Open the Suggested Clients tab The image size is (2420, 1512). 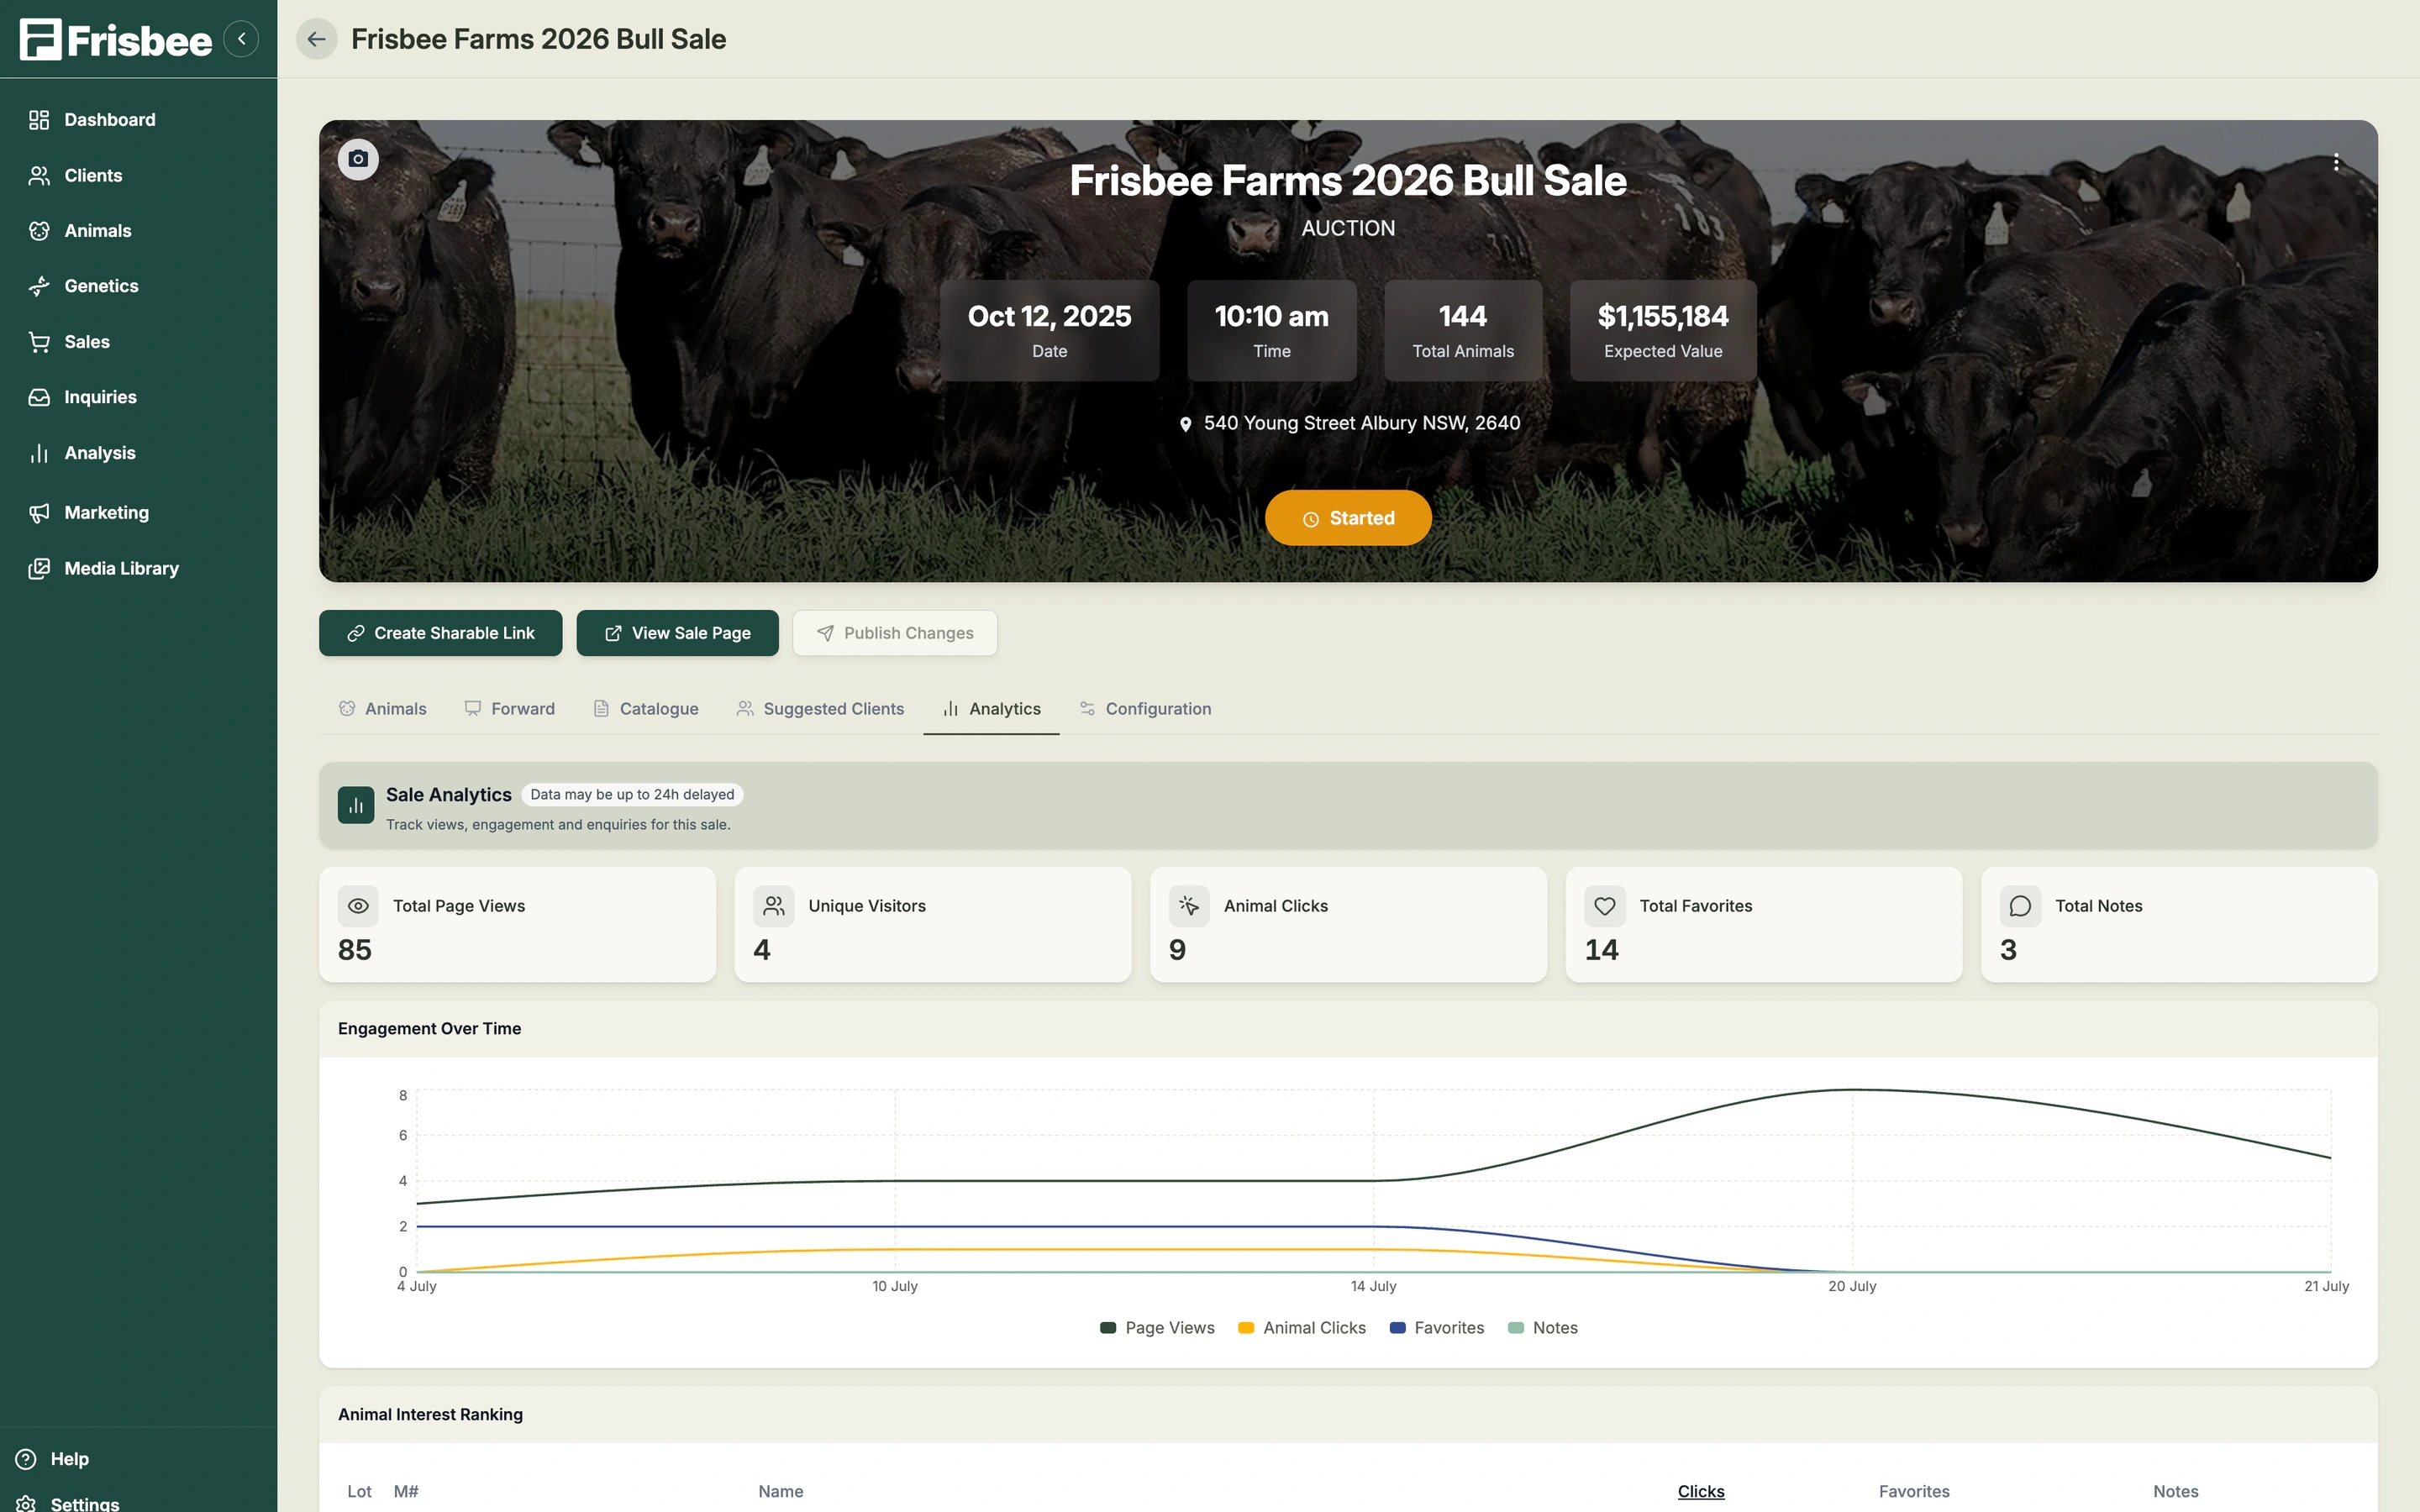820,709
